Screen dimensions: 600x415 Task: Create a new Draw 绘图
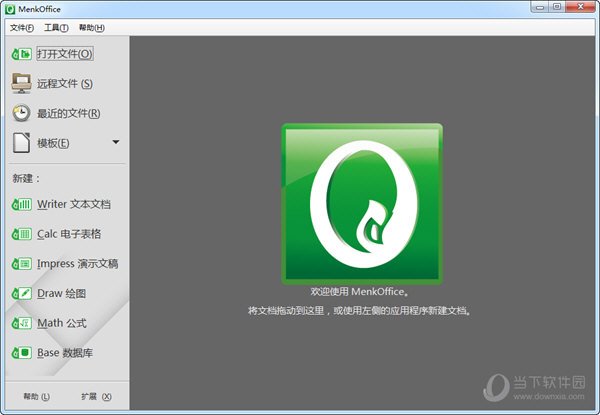point(61,293)
